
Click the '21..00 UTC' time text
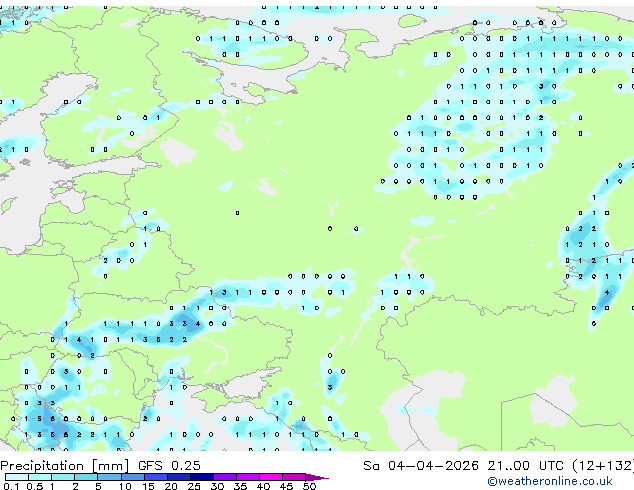(525, 466)
